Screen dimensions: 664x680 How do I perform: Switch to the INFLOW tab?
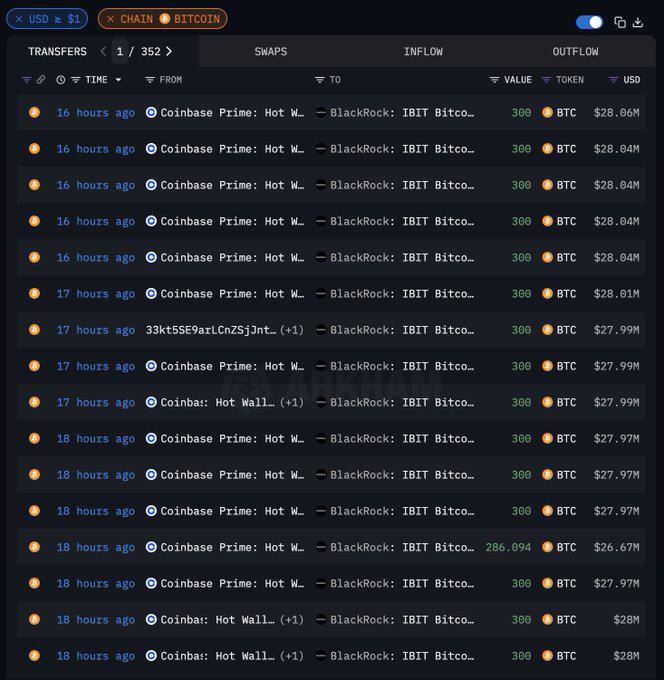pyautogui.click(x=423, y=52)
